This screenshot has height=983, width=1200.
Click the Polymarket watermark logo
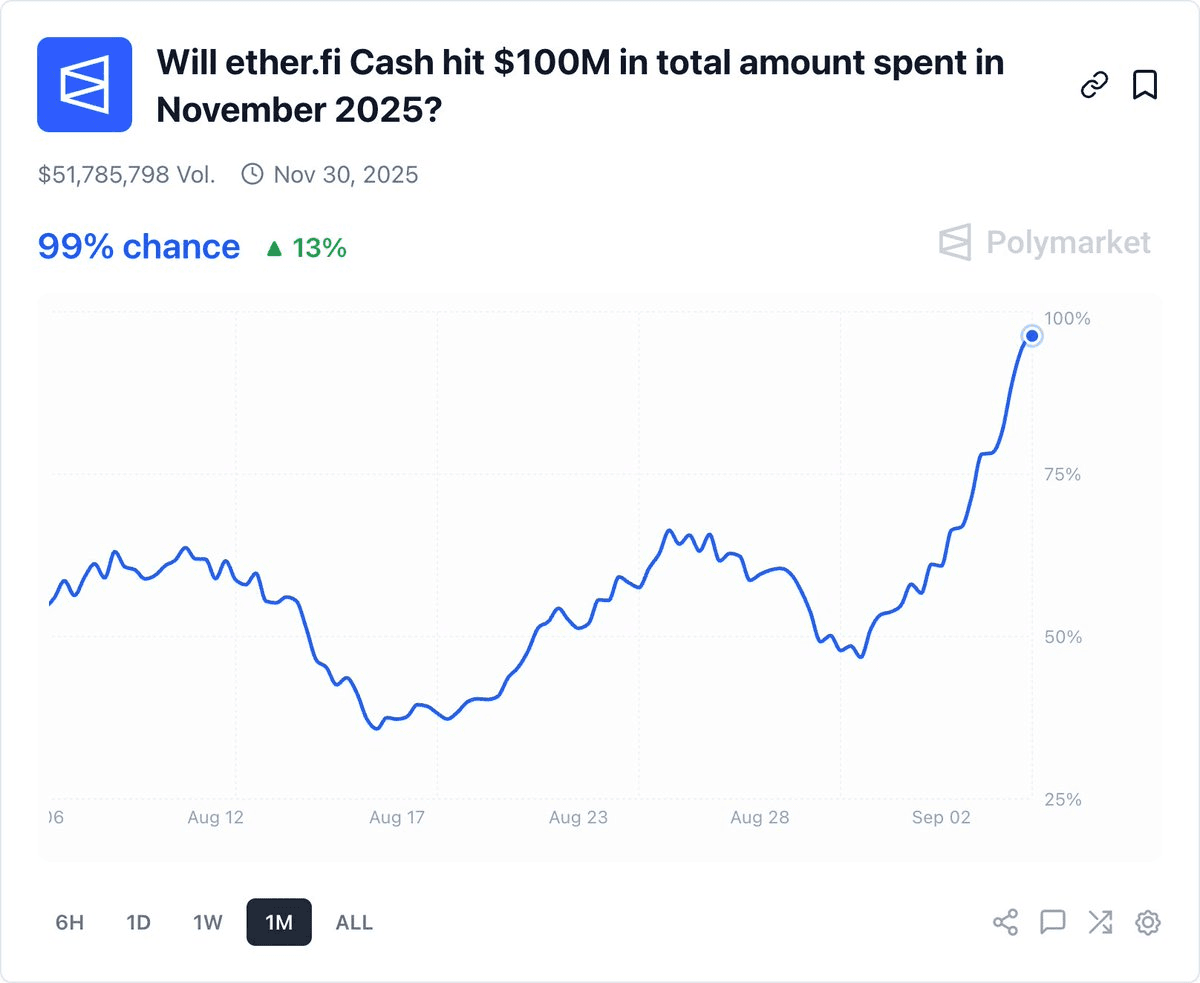tap(1044, 242)
